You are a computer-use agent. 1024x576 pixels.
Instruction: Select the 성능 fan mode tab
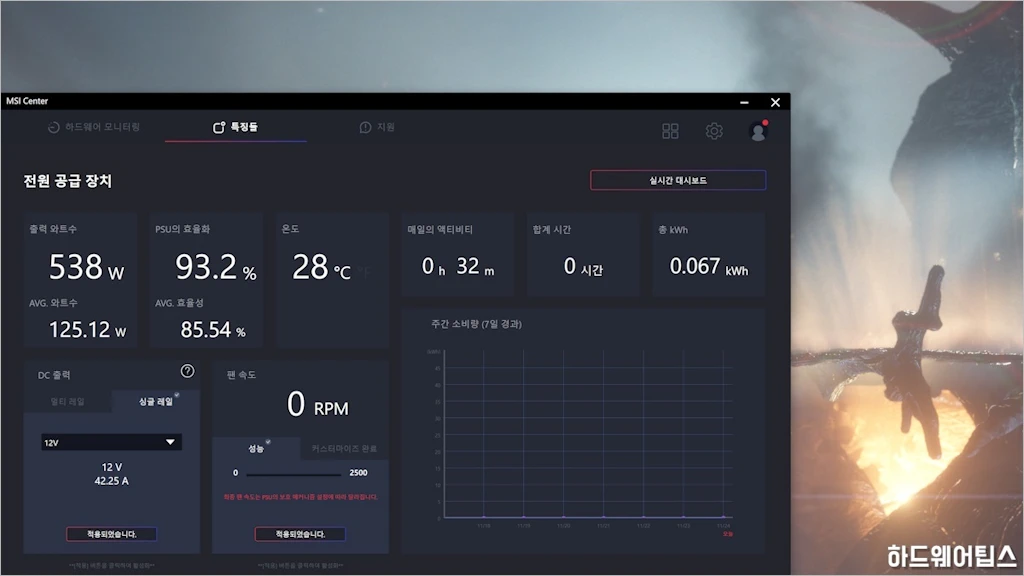click(256, 449)
